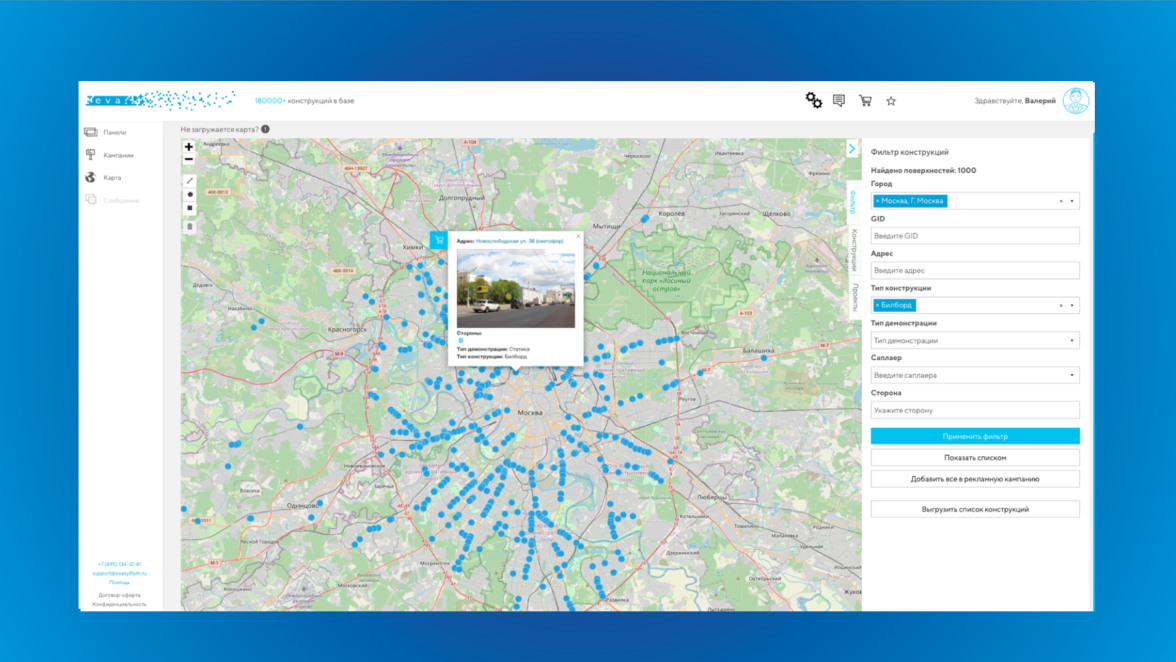Open favorites using the star icon
This screenshot has height=662, width=1176.
coord(891,100)
